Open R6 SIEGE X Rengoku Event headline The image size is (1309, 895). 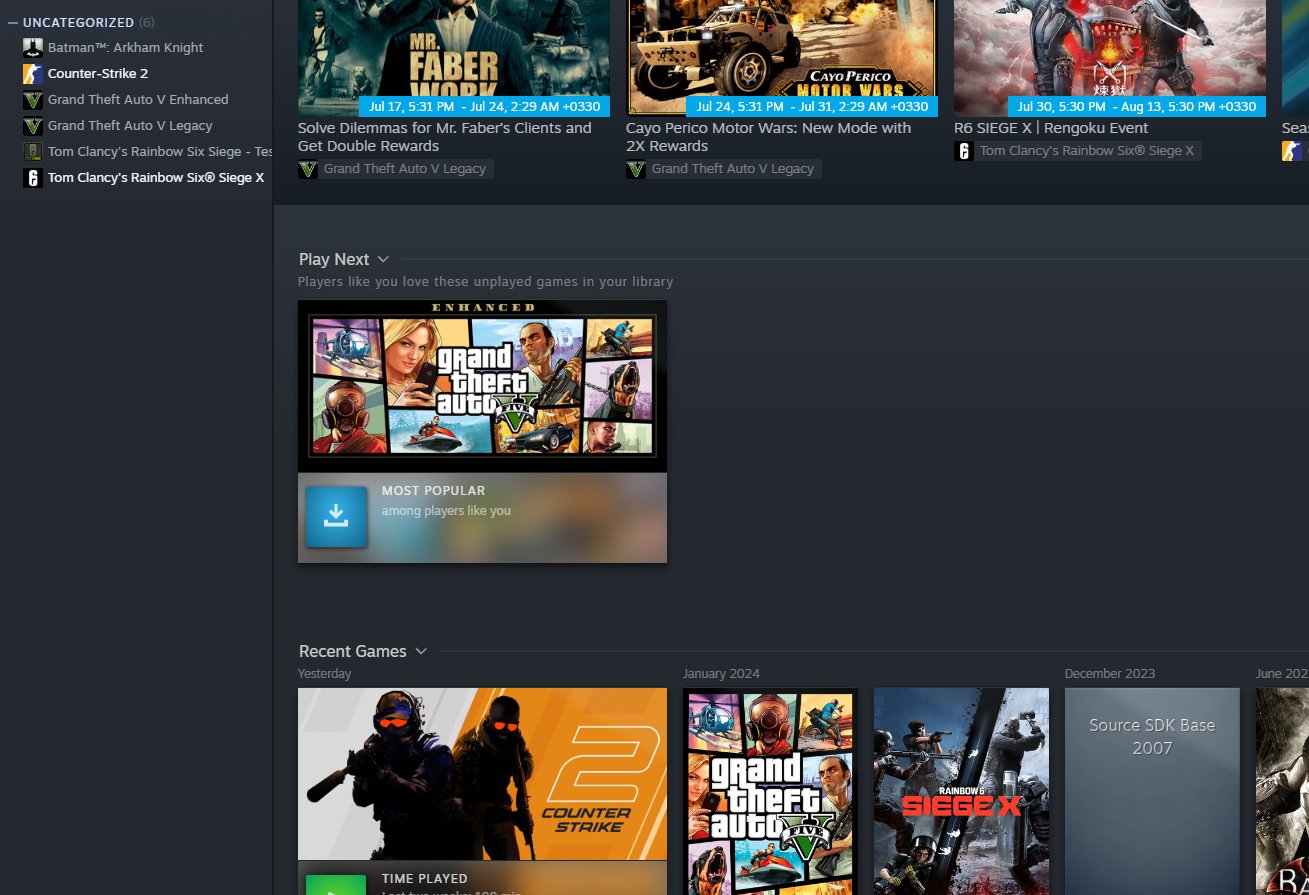1051,128
